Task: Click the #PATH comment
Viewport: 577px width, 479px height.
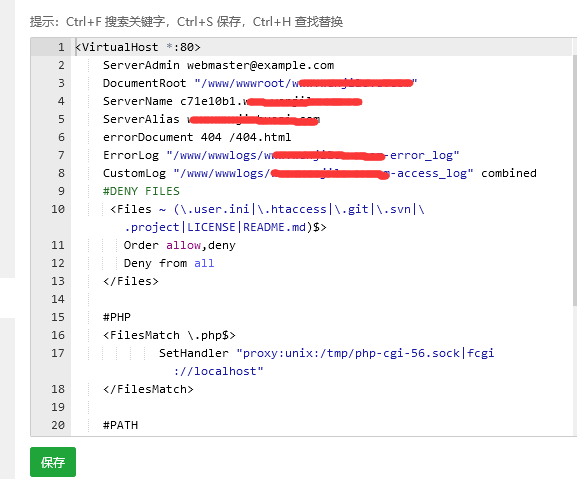Action: click(x=120, y=426)
